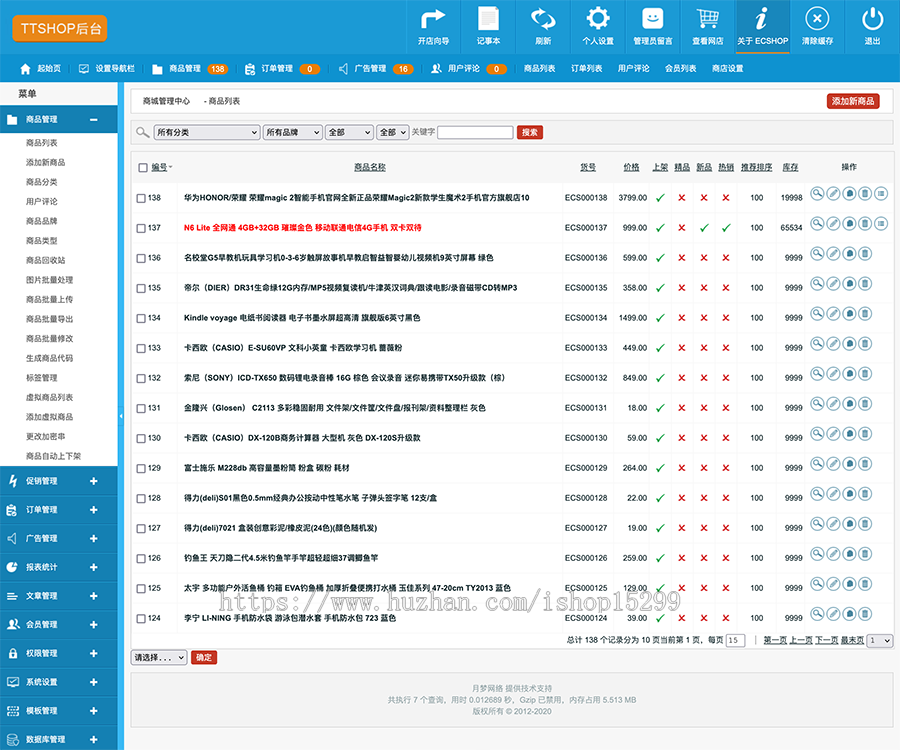
Task: Open 会员列表 in top navigation
Action: coord(681,68)
